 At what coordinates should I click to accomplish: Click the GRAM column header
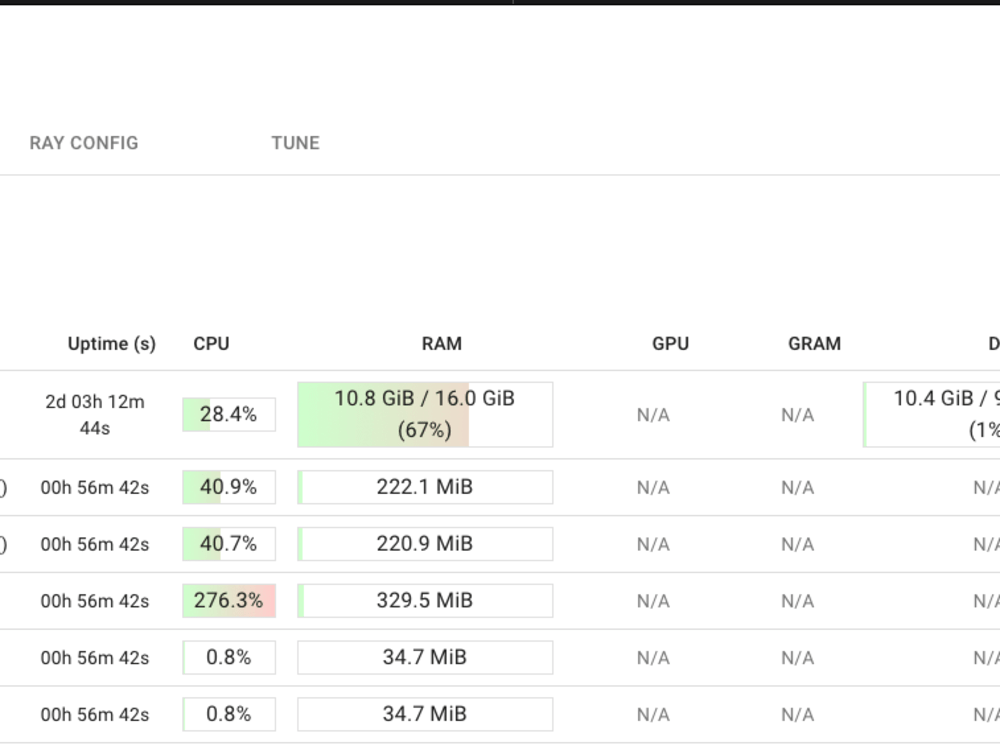[814, 344]
